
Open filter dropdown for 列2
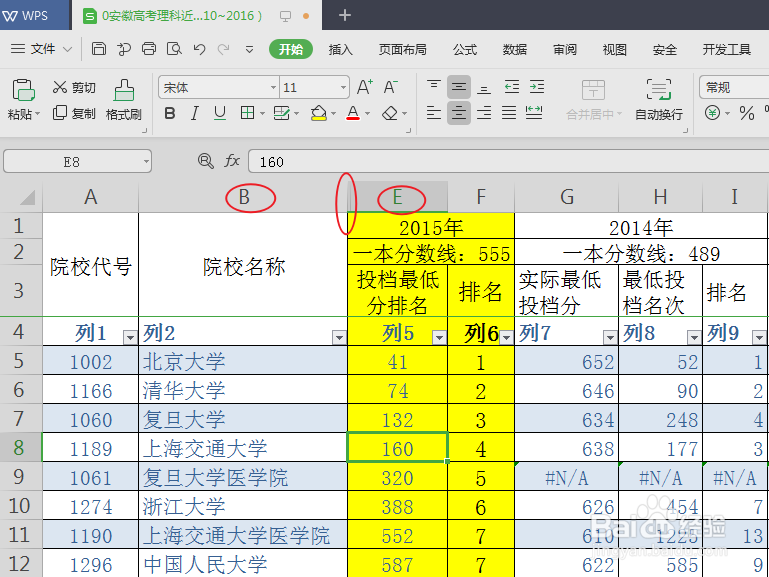339,337
